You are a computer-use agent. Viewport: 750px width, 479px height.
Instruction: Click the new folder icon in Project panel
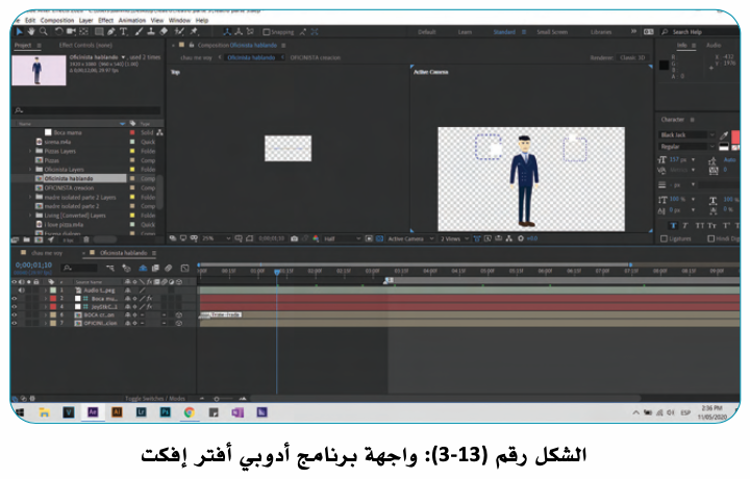pyautogui.click(x=27, y=239)
